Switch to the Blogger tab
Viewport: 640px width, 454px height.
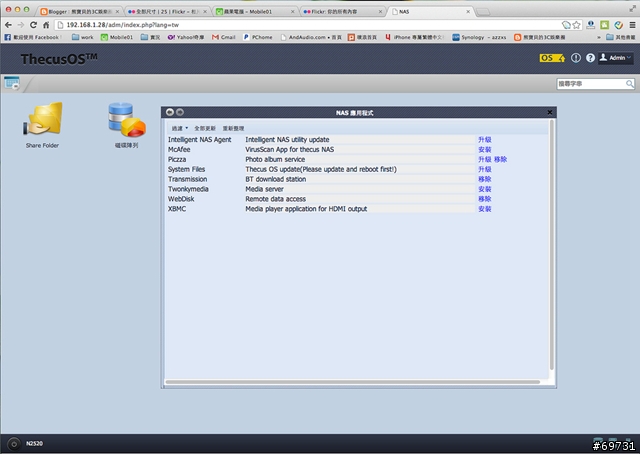(80, 11)
